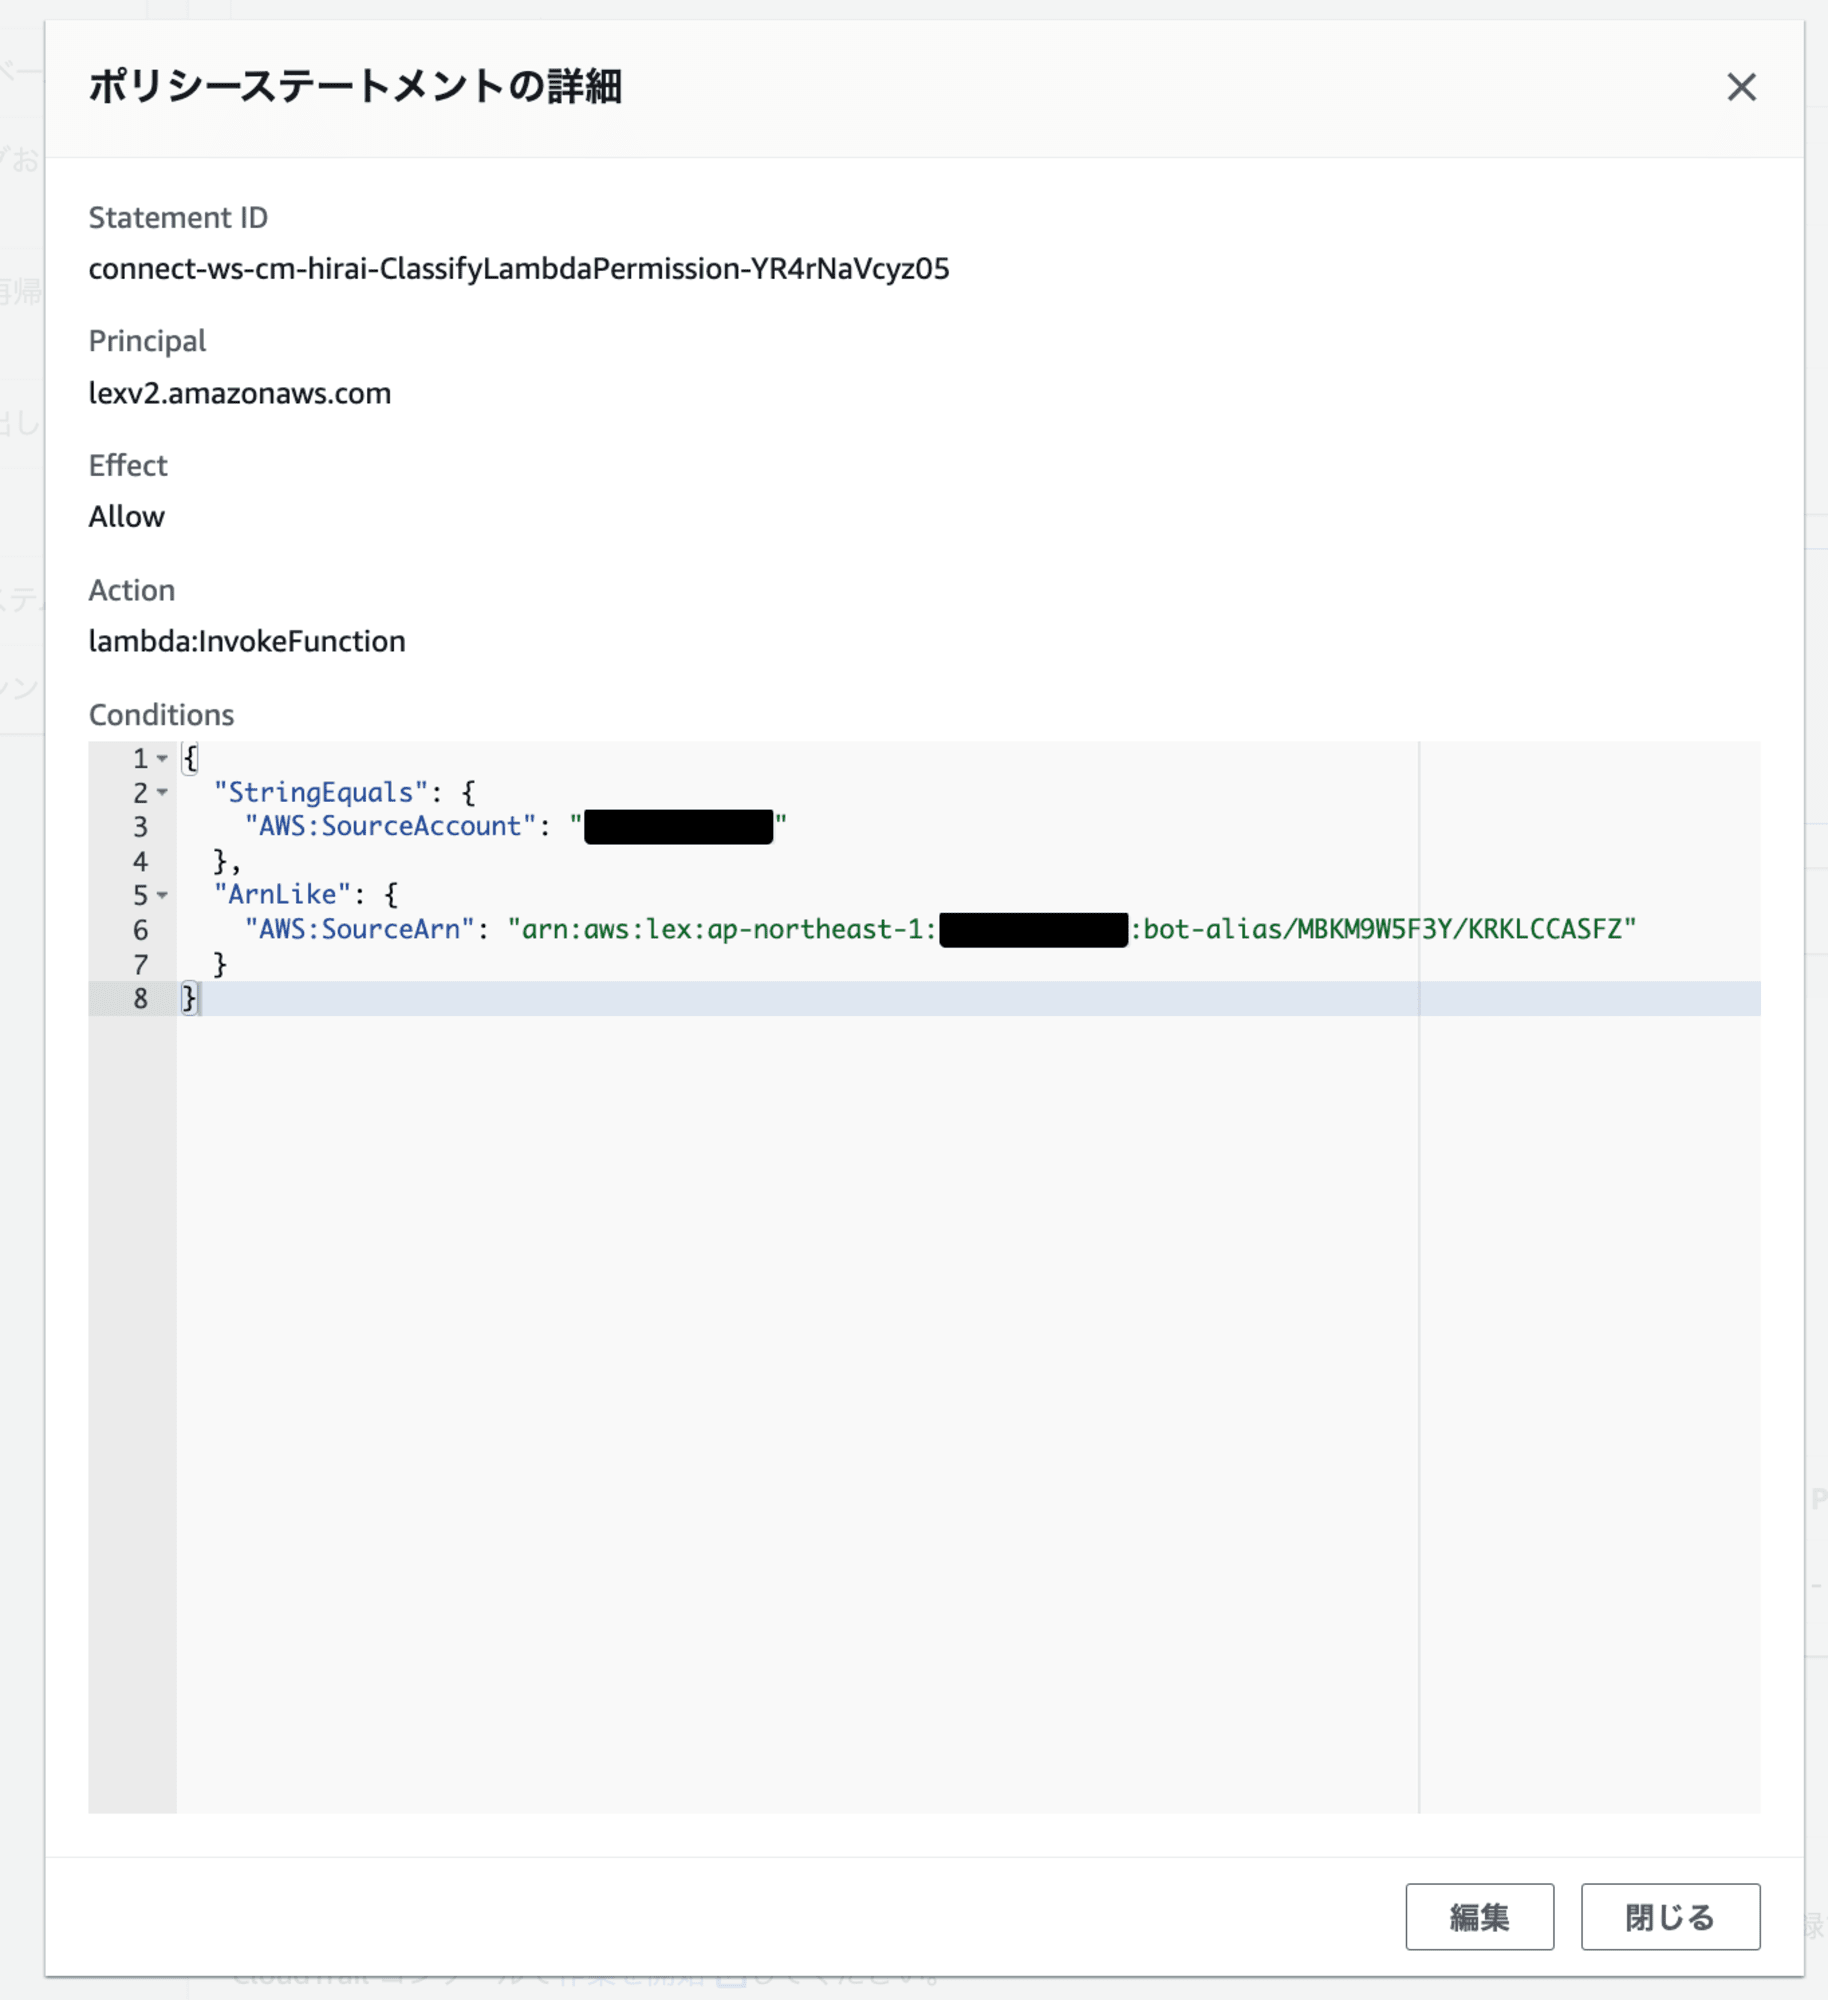Click the Statement ID label
The height and width of the screenshot is (2000, 1828).
click(x=178, y=218)
